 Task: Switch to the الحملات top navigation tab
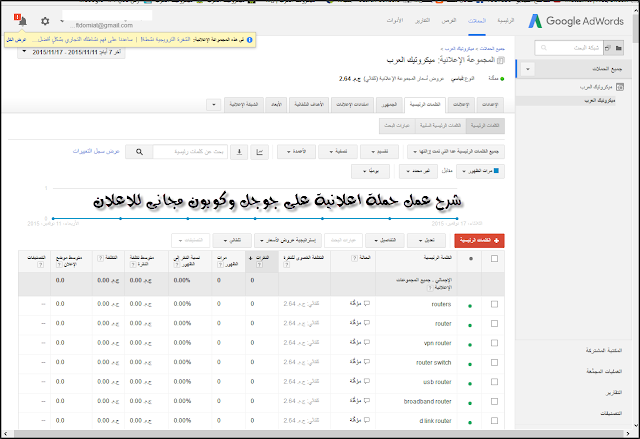point(477,21)
